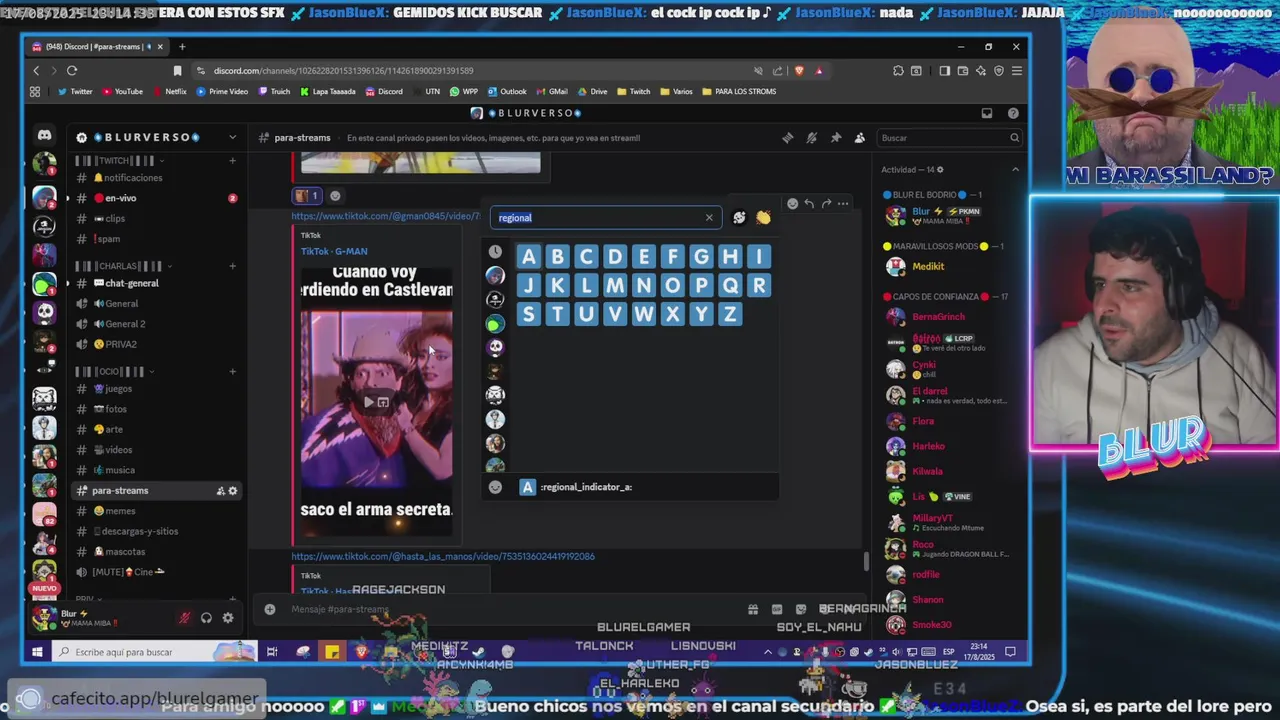The width and height of the screenshot is (1280, 720).
Task: Collapse the Actividad members section
Action: [1015, 169]
